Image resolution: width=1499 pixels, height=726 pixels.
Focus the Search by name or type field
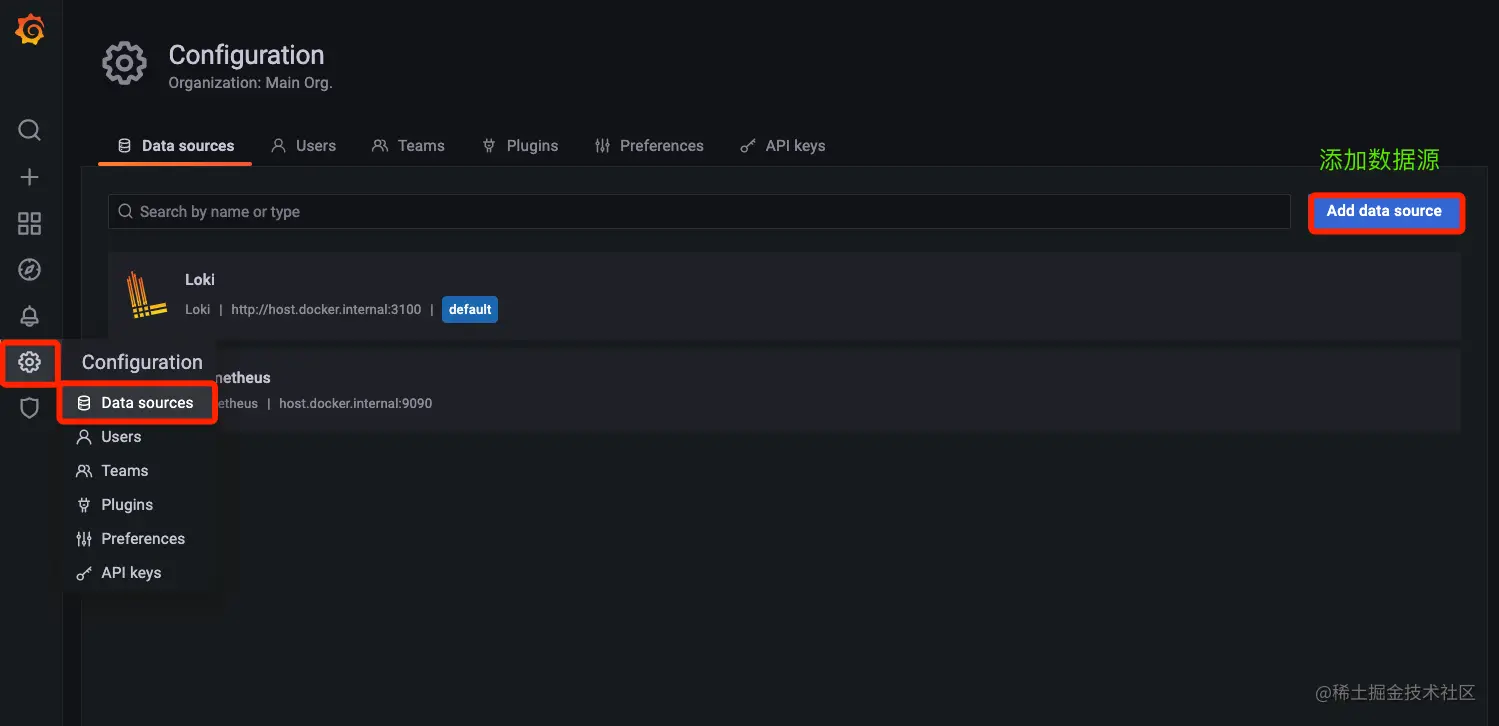click(x=699, y=212)
